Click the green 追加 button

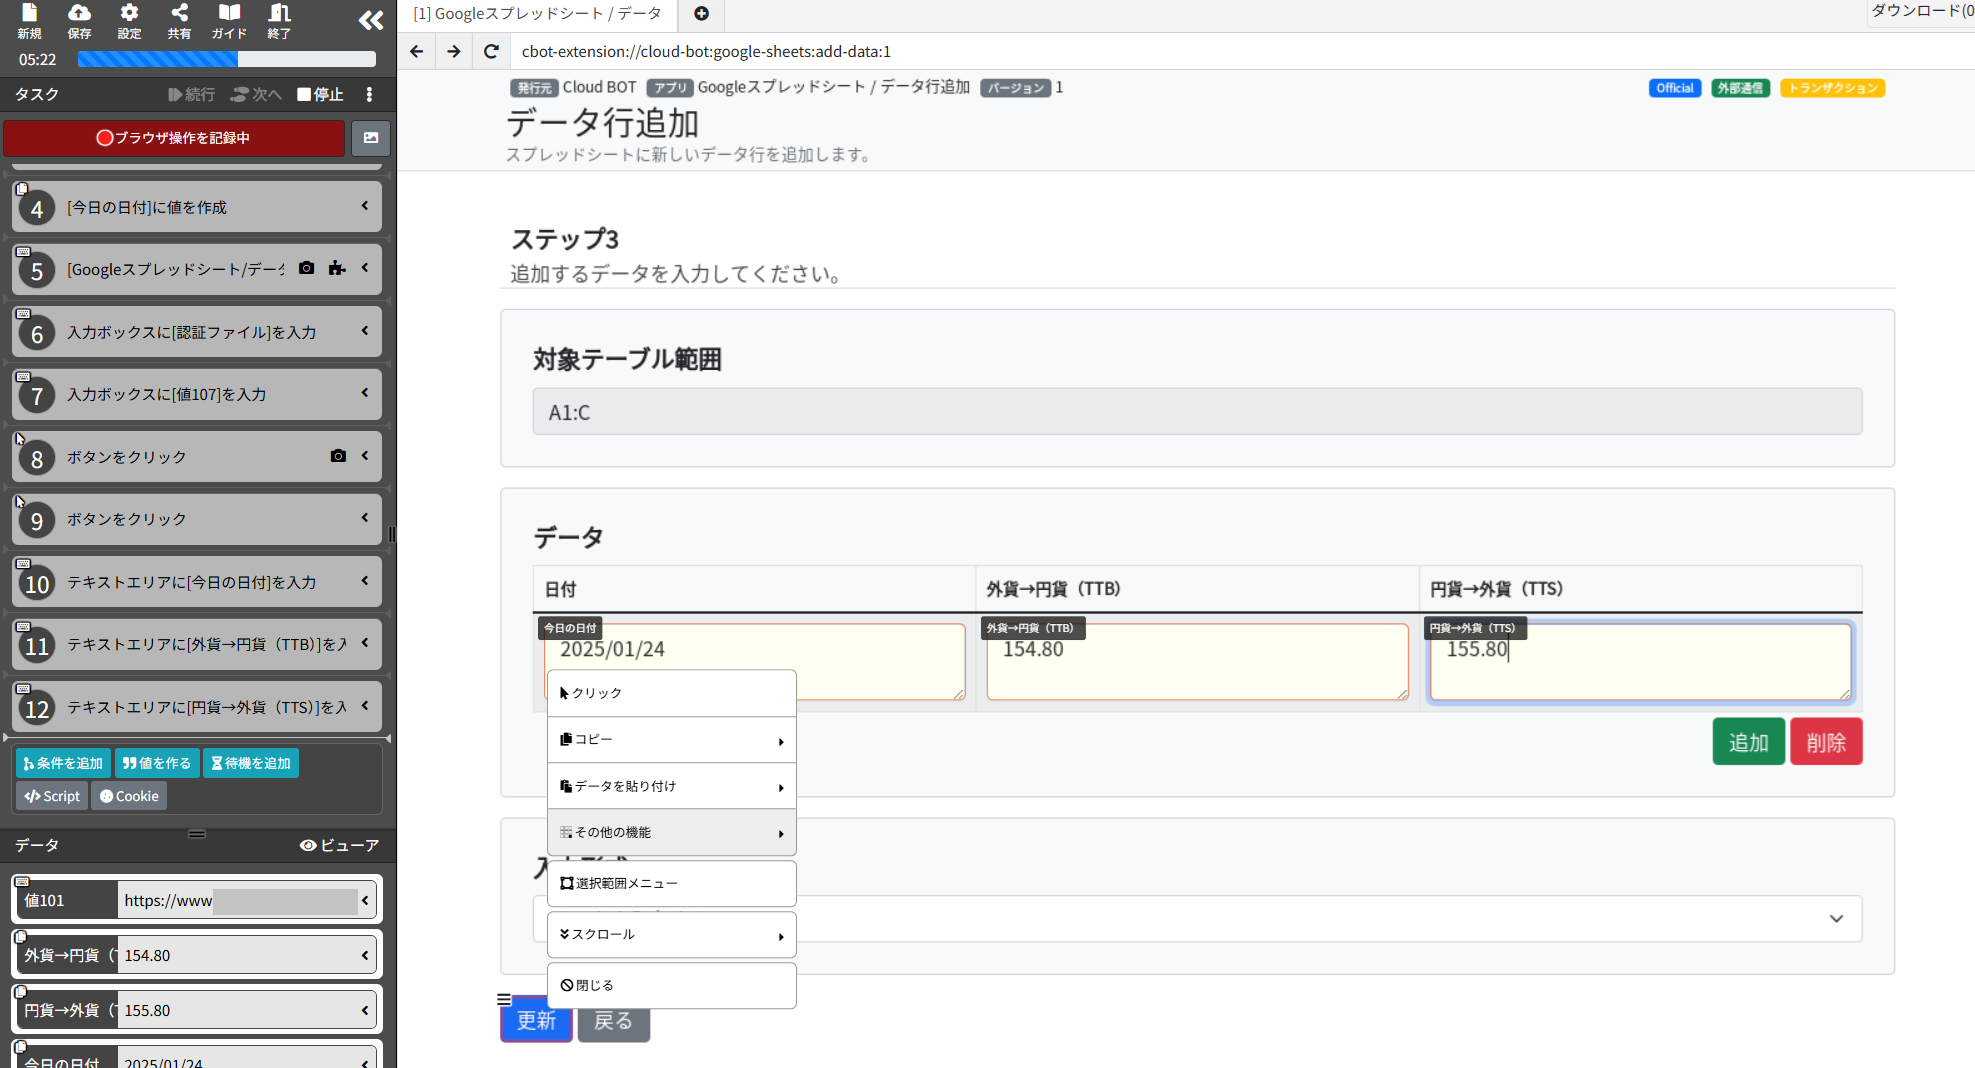[1748, 742]
